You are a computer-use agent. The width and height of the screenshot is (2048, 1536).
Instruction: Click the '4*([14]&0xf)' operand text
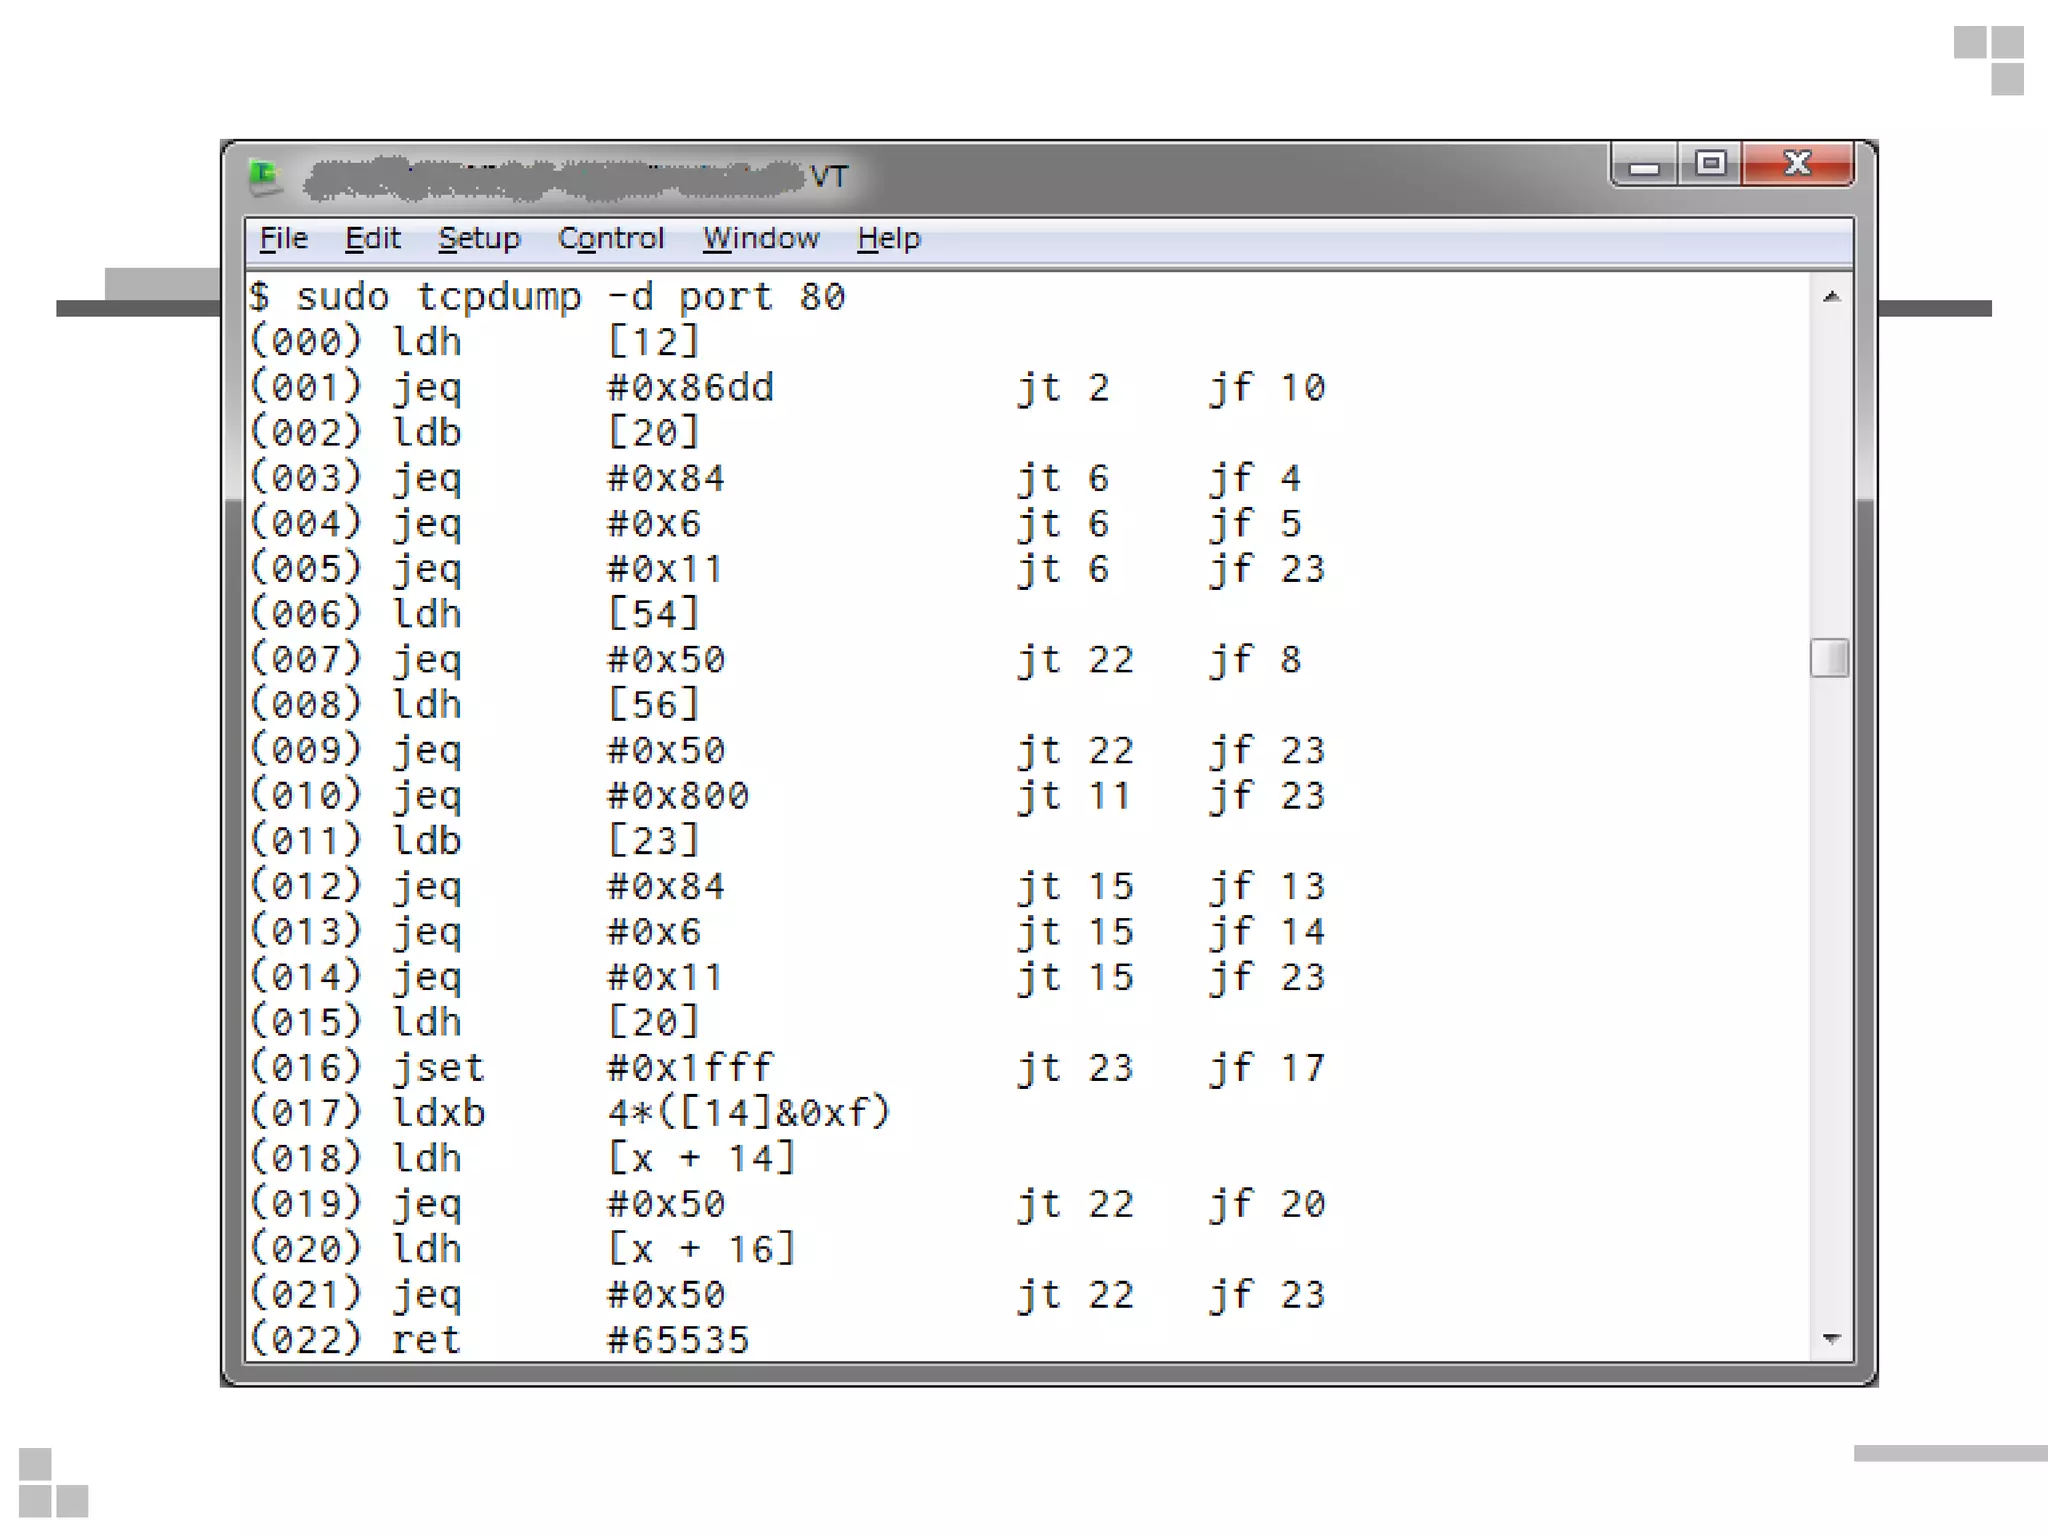(x=748, y=1113)
